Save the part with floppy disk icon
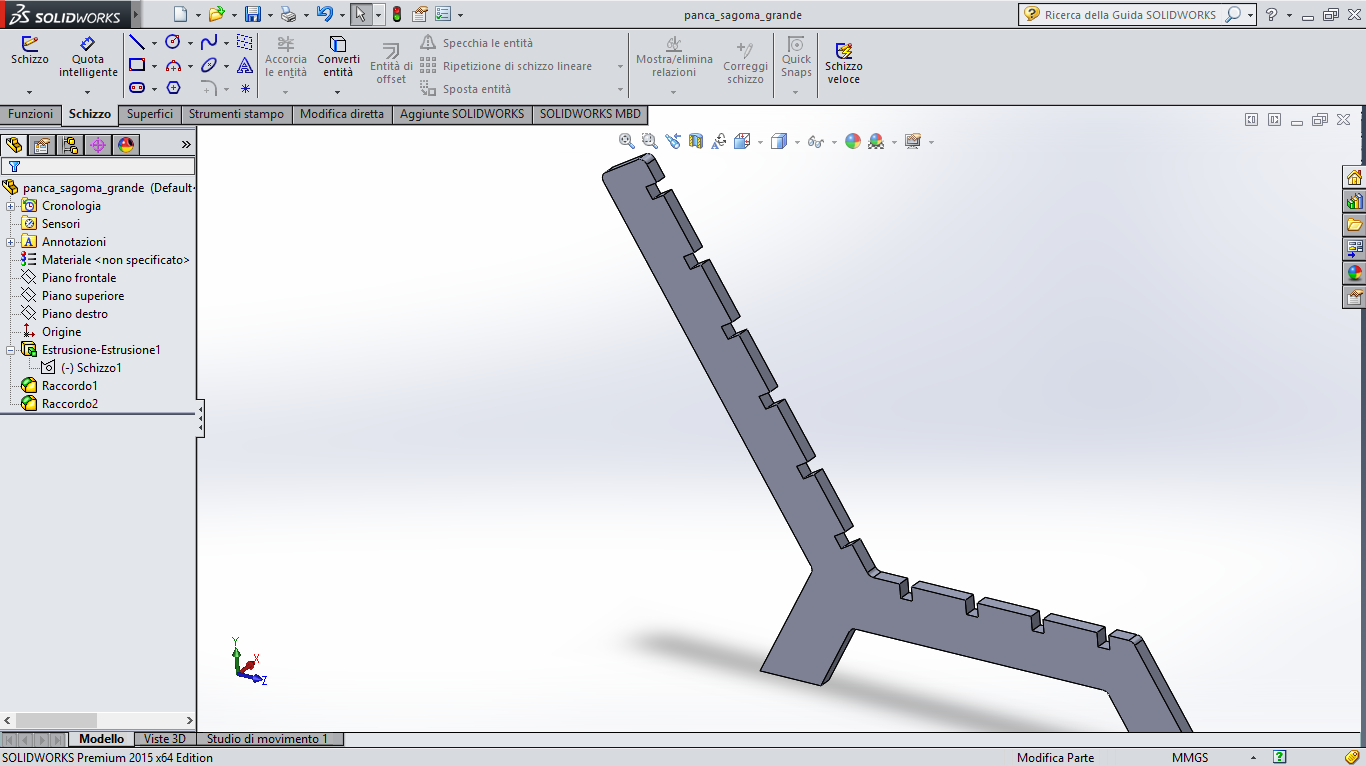 [x=253, y=14]
